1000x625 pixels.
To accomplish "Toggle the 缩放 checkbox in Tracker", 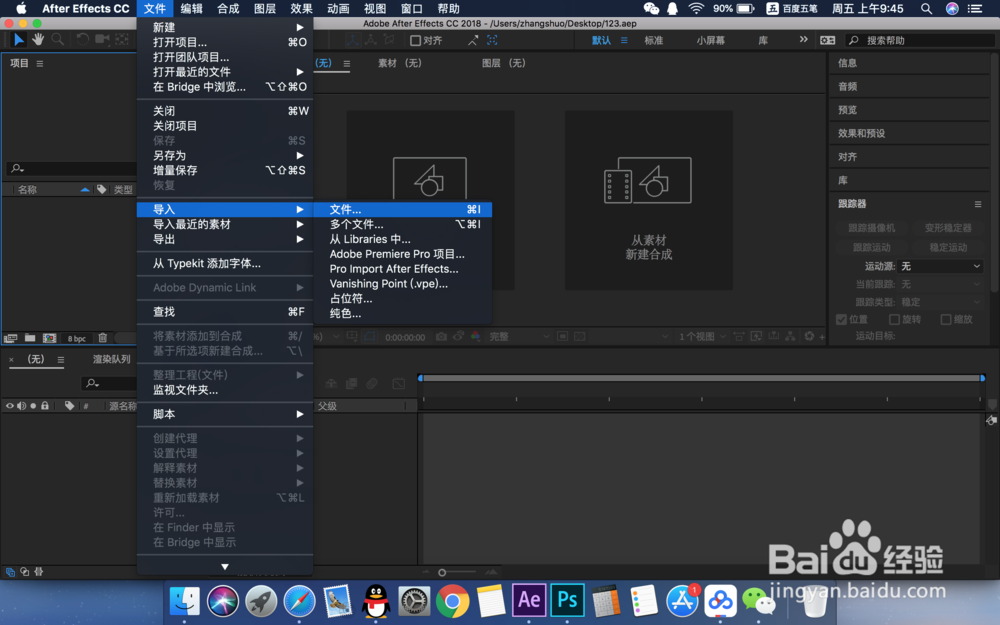I will 946,320.
